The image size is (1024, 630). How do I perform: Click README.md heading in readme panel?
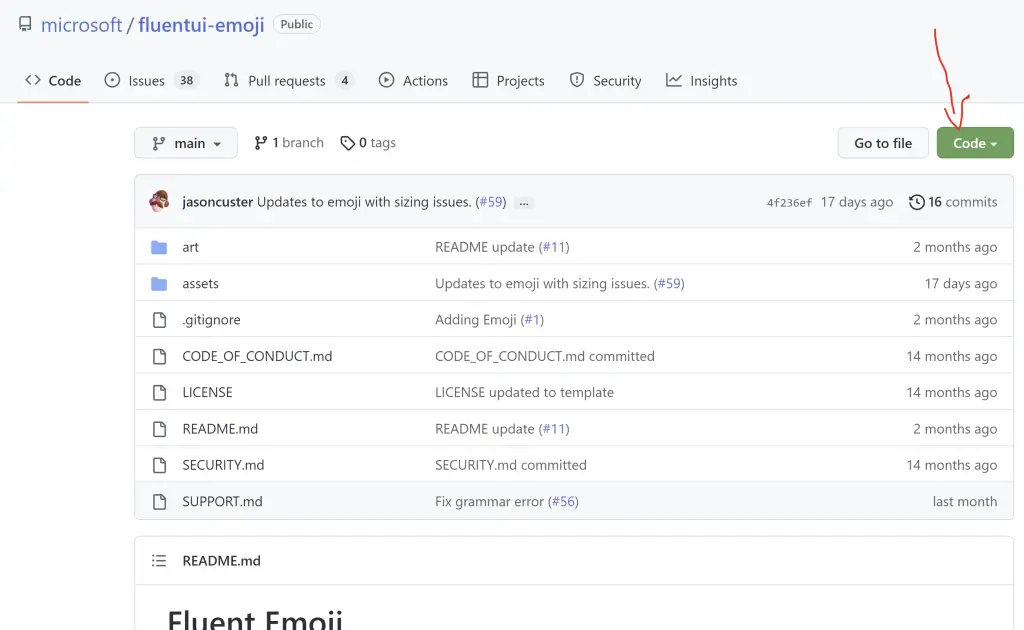pos(221,560)
